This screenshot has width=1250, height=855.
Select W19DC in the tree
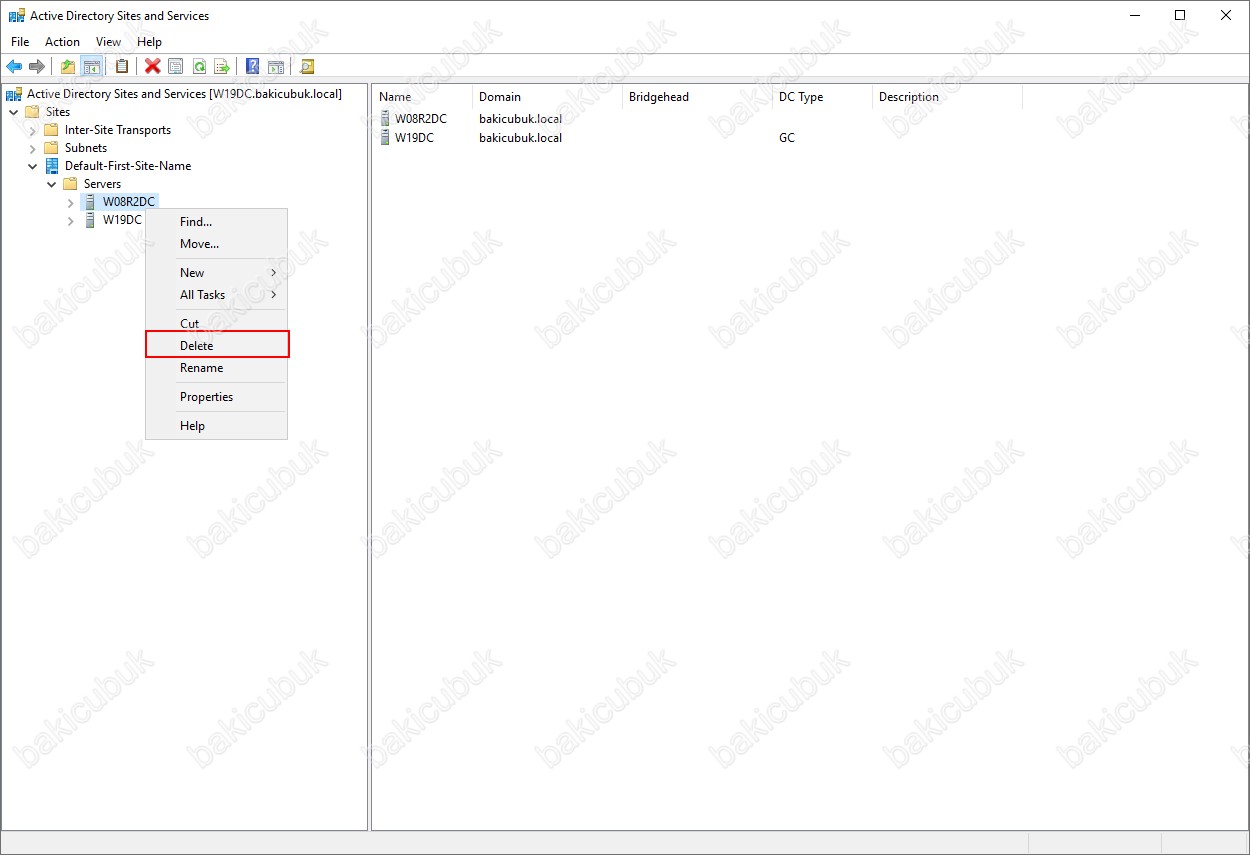pyautogui.click(x=122, y=220)
